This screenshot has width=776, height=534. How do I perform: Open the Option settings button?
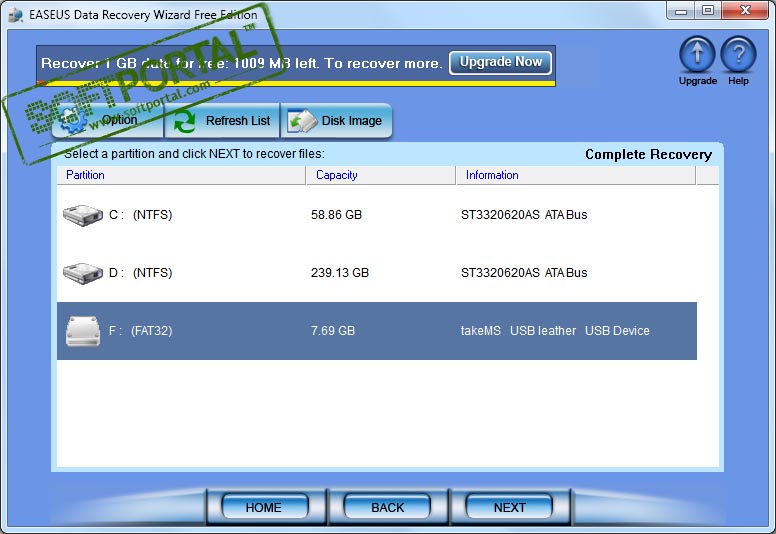click(107, 120)
